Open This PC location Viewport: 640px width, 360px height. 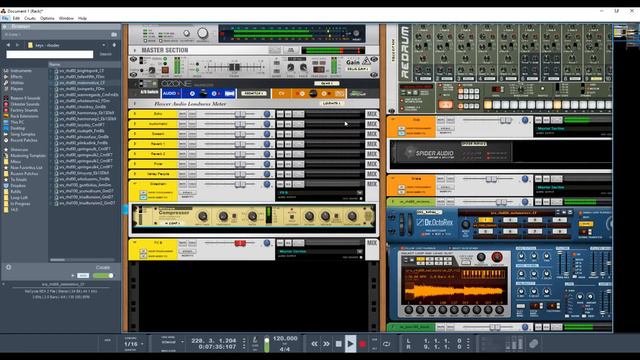click(x=17, y=122)
